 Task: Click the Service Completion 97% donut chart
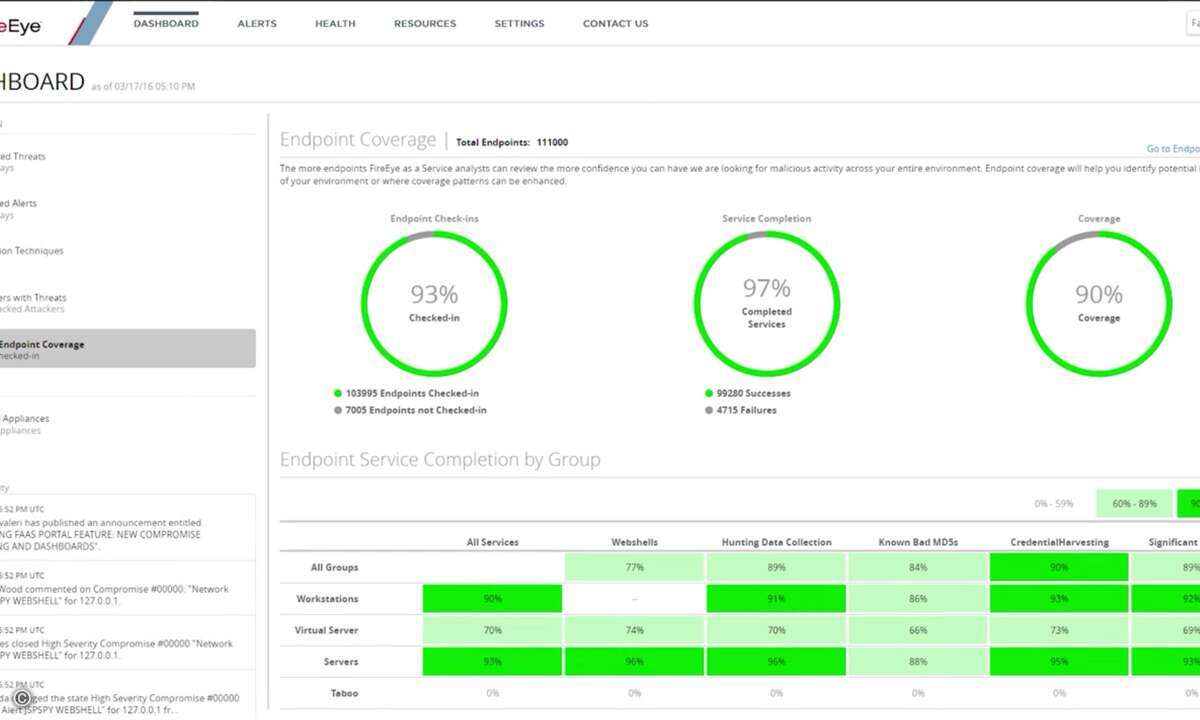[x=766, y=302]
